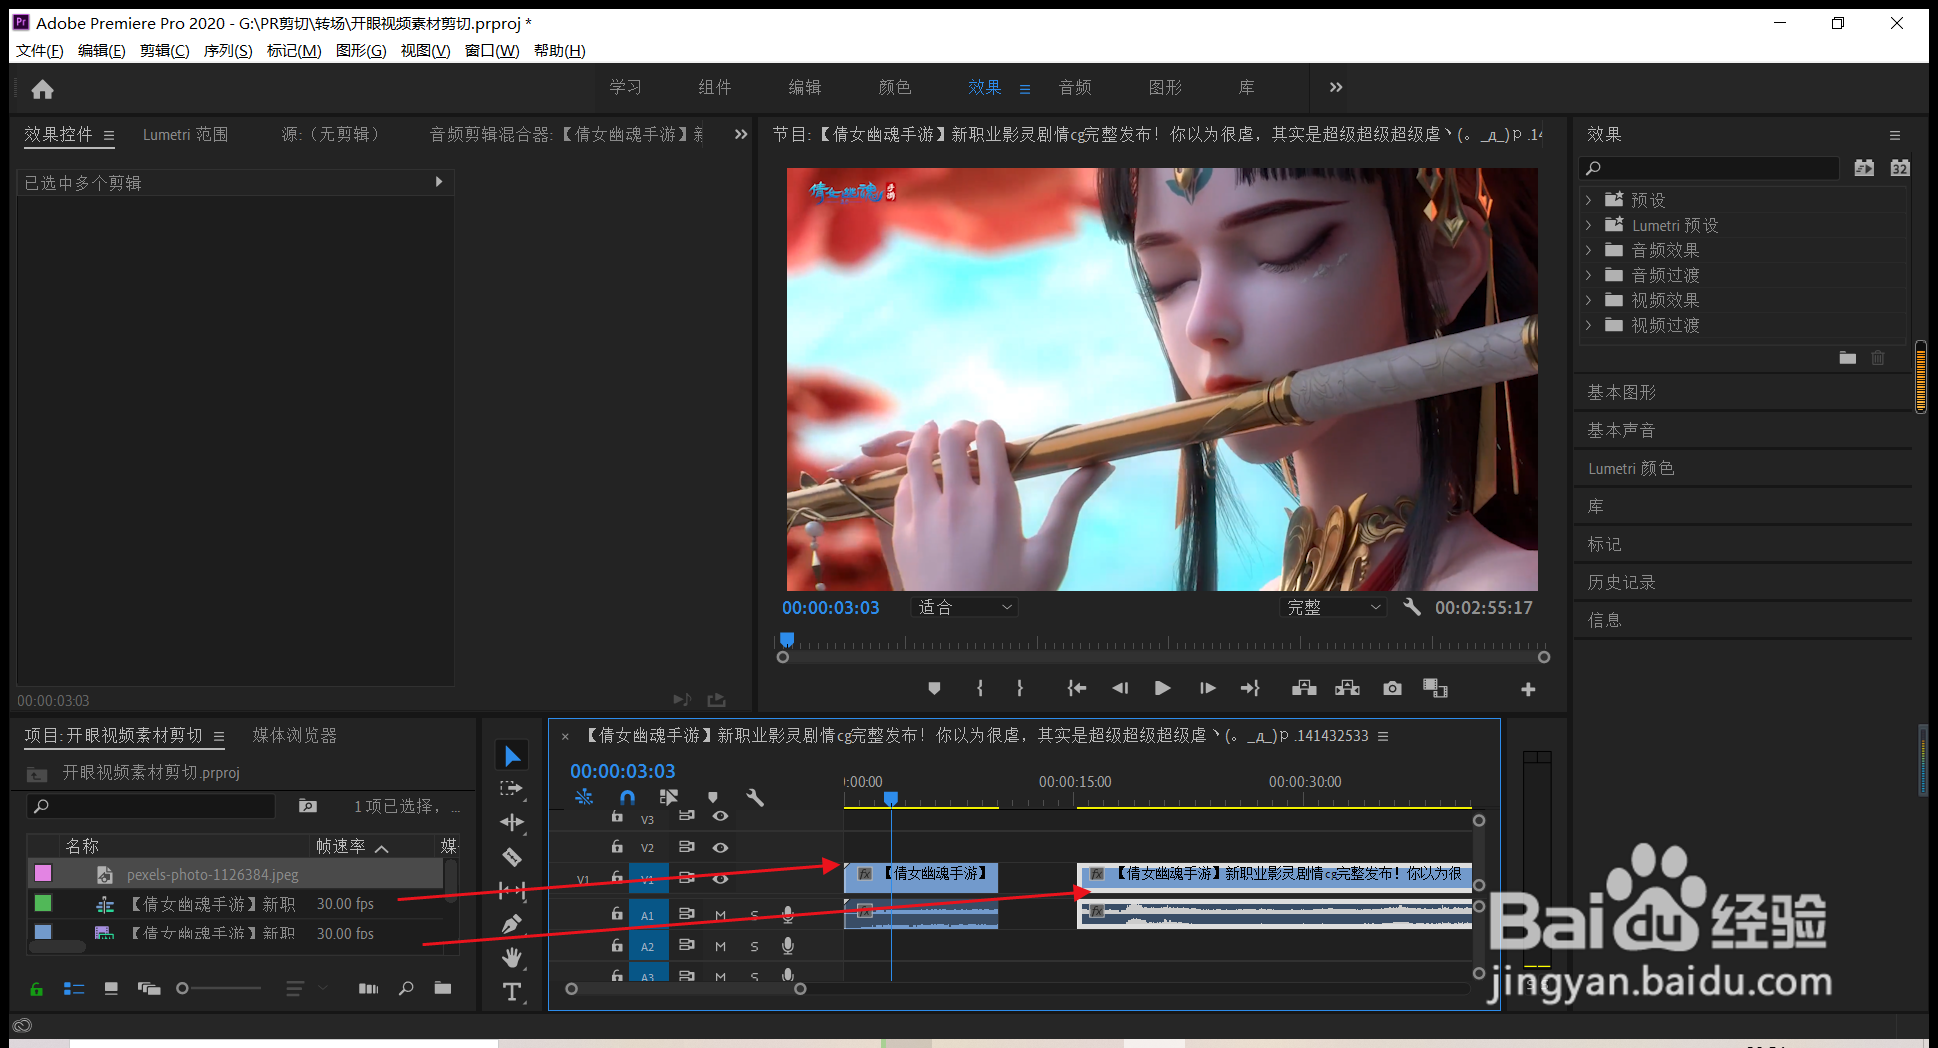Click Find icon in Project panel
Image resolution: width=1938 pixels, height=1048 pixels.
click(406, 988)
